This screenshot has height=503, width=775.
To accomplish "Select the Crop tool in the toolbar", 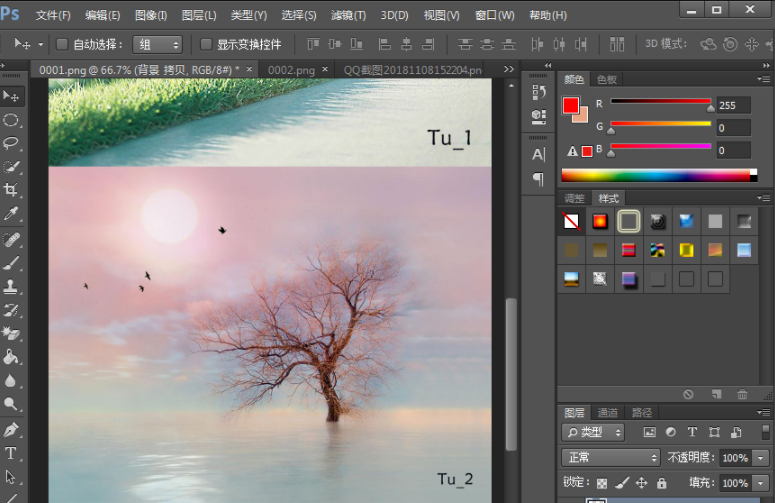I will [11, 190].
